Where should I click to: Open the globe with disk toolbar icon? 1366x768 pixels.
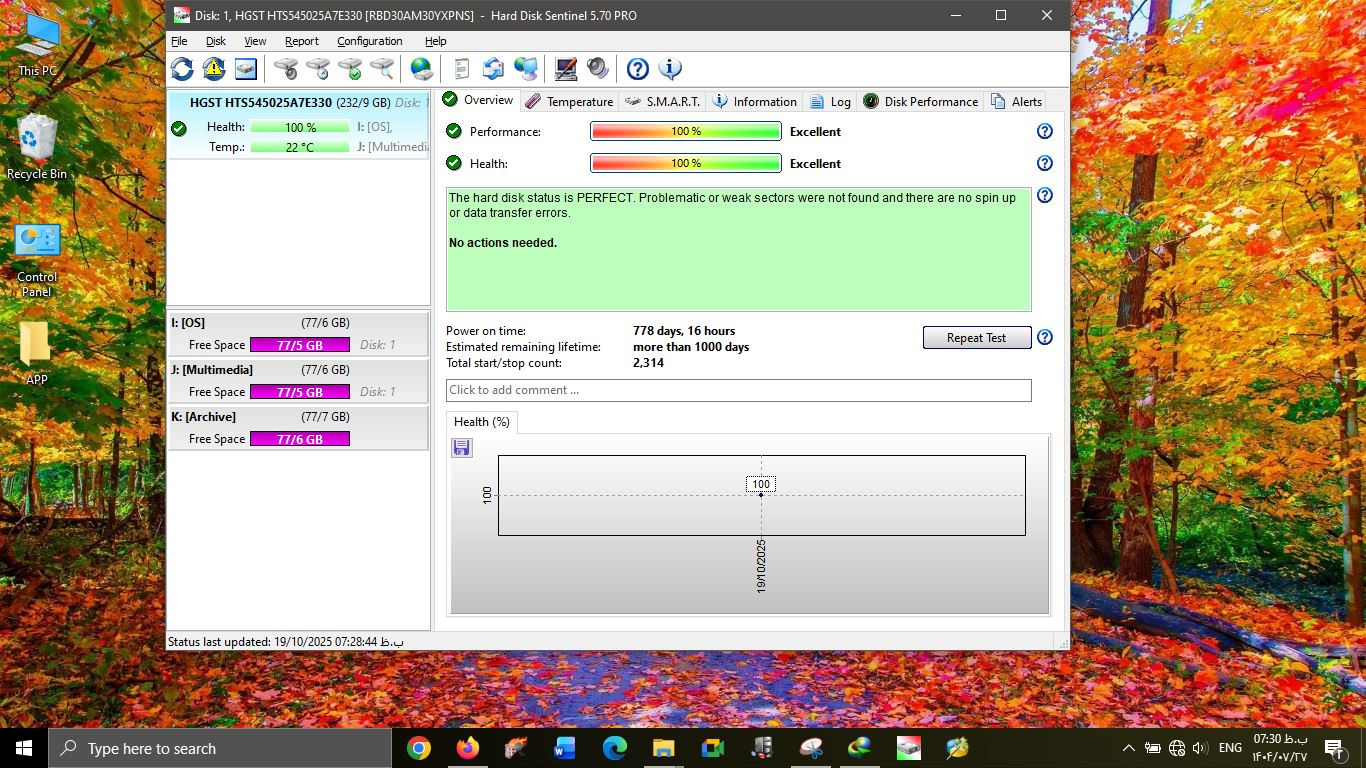(x=422, y=69)
